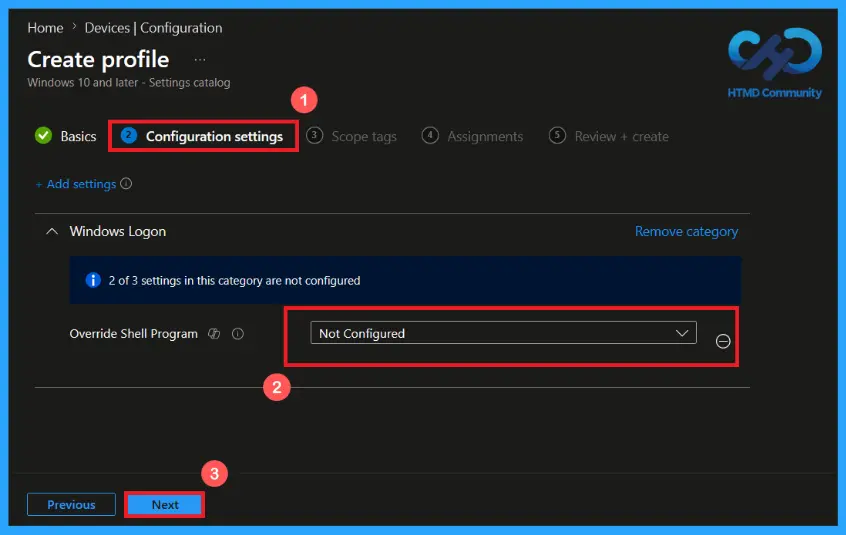Screen dimensions: 846x535
Task: Click the Previous button
Action: click(71, 505)
